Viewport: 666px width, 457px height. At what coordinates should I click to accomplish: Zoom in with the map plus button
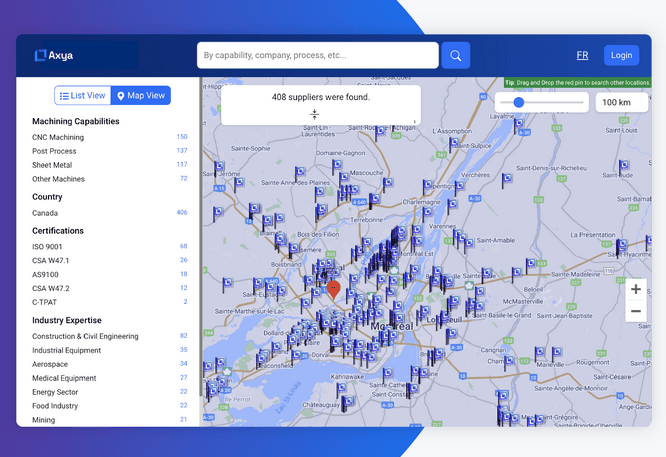coord(636,289)
